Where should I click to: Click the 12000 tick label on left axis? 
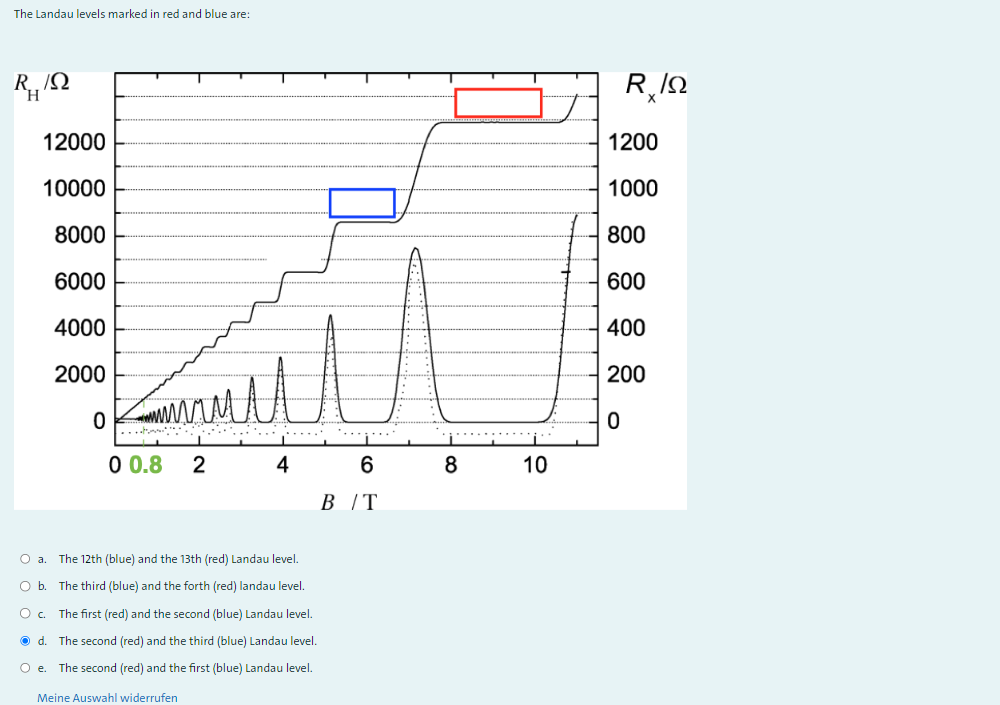76,142
